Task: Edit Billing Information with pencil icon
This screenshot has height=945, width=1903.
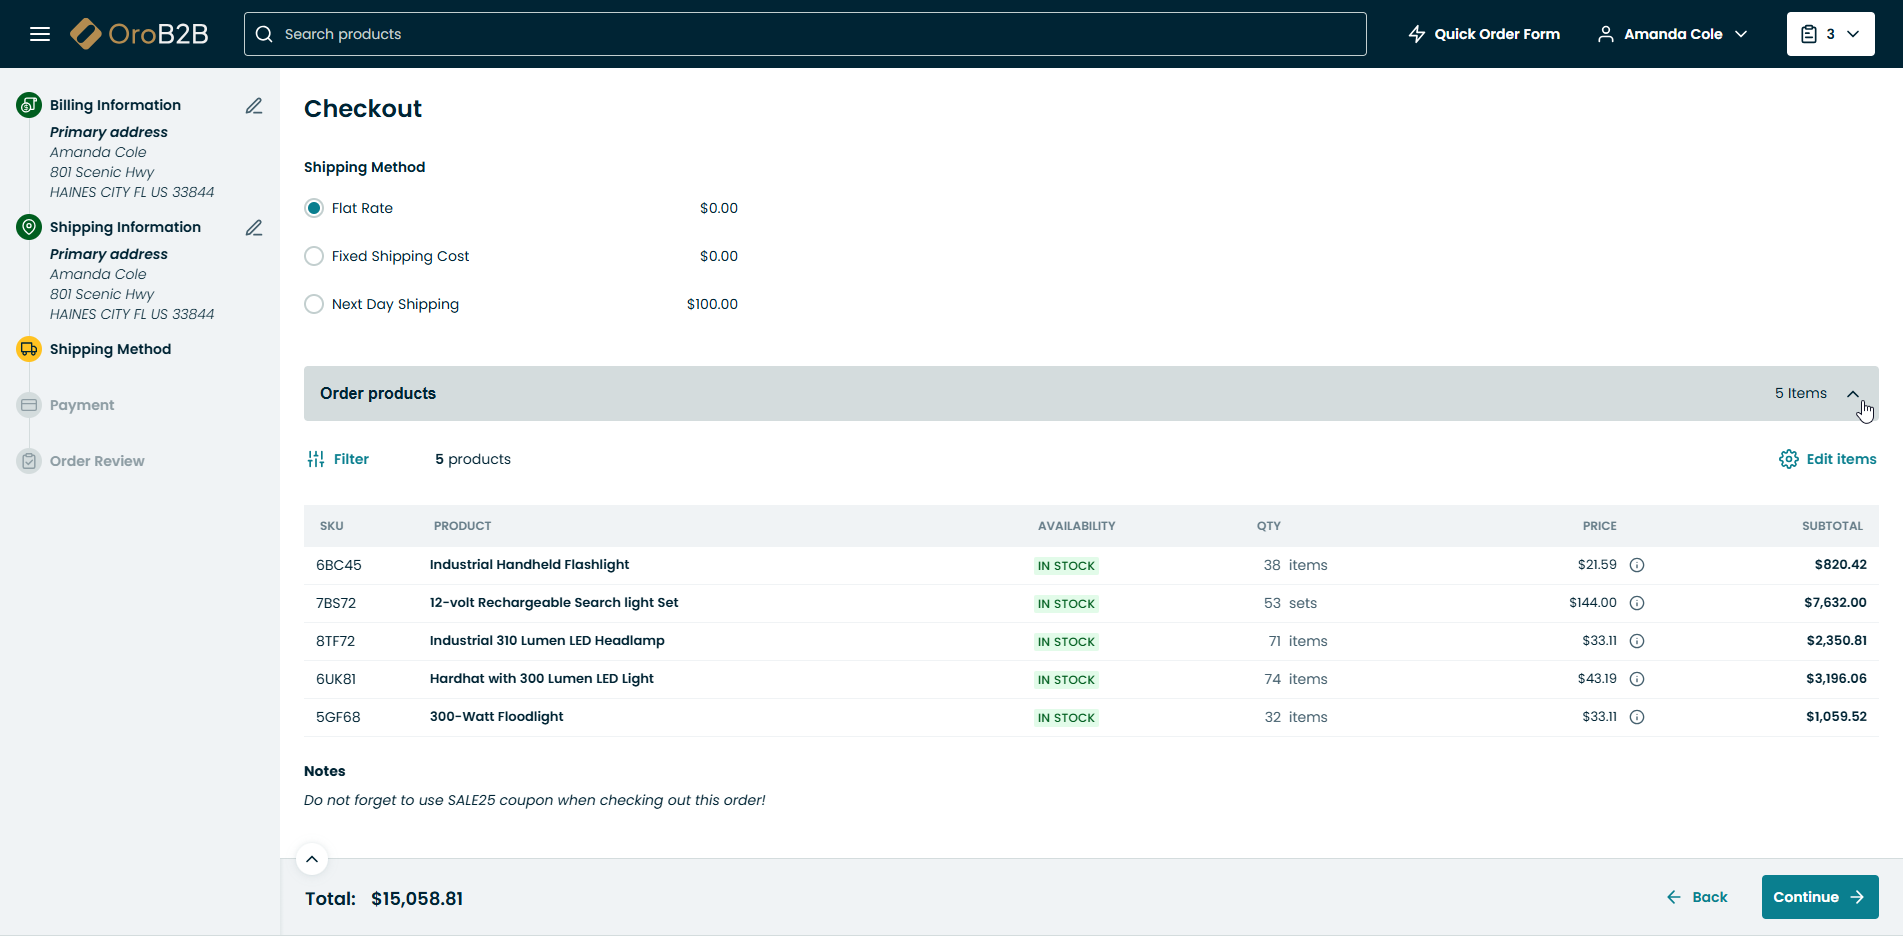Action: [x=254, y=106]
